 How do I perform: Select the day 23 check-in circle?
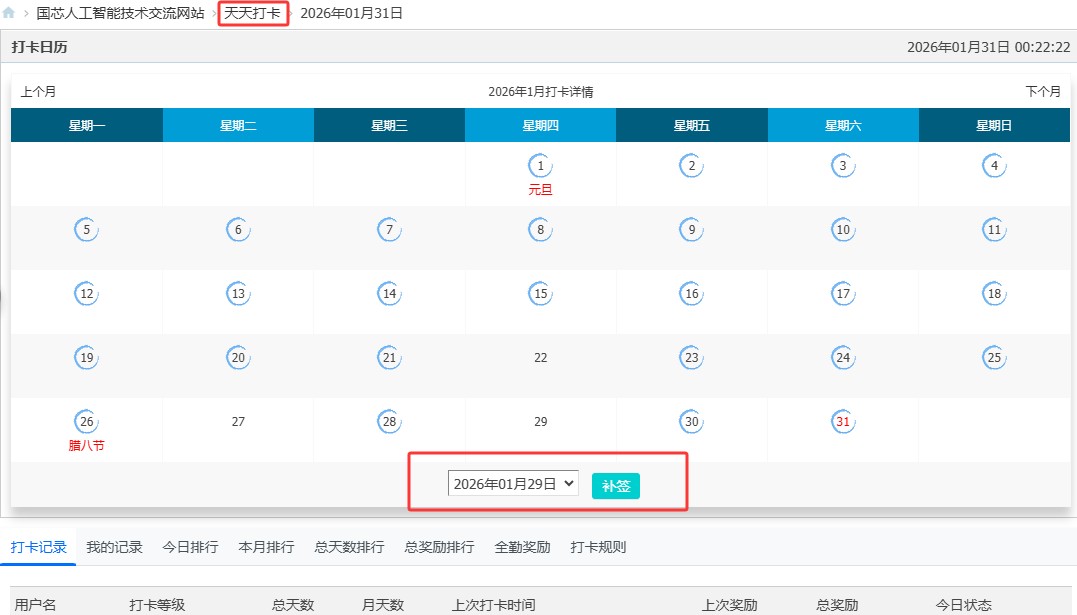pos(691,357)
